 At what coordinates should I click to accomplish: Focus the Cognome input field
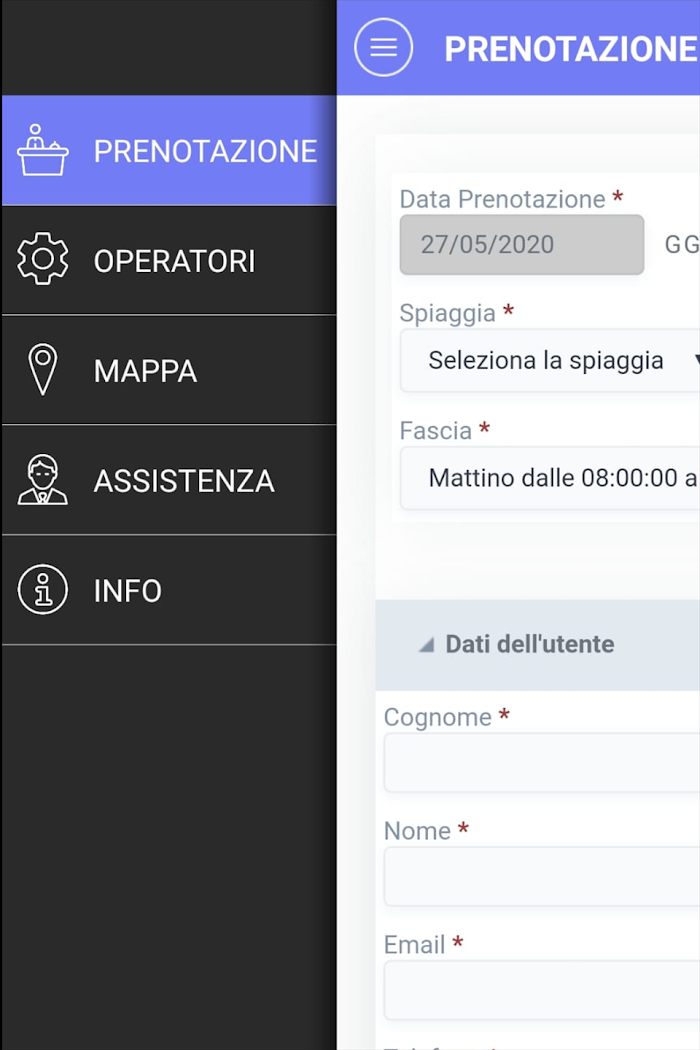click(542, 763)
